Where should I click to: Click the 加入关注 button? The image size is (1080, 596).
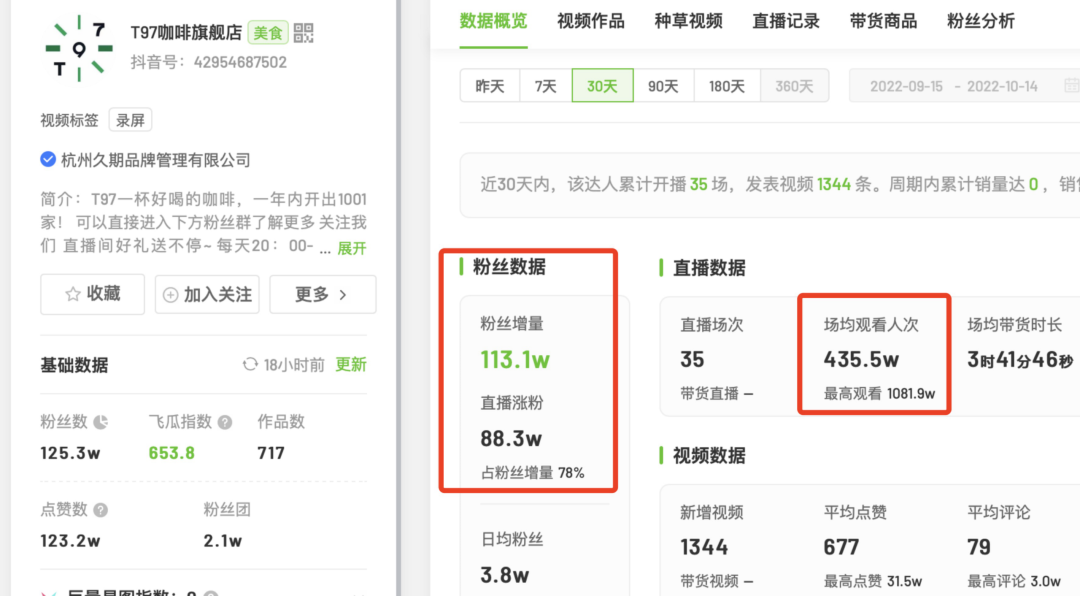(x=207, y=294)
